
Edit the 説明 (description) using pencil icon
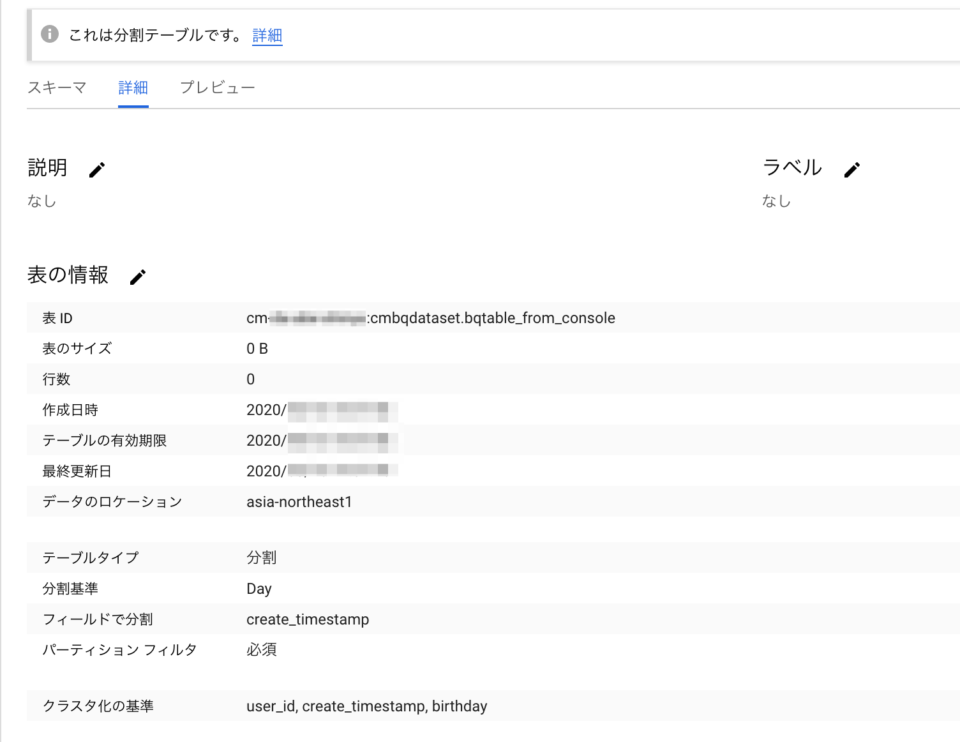pyautogui.click(x=97, y=169)
